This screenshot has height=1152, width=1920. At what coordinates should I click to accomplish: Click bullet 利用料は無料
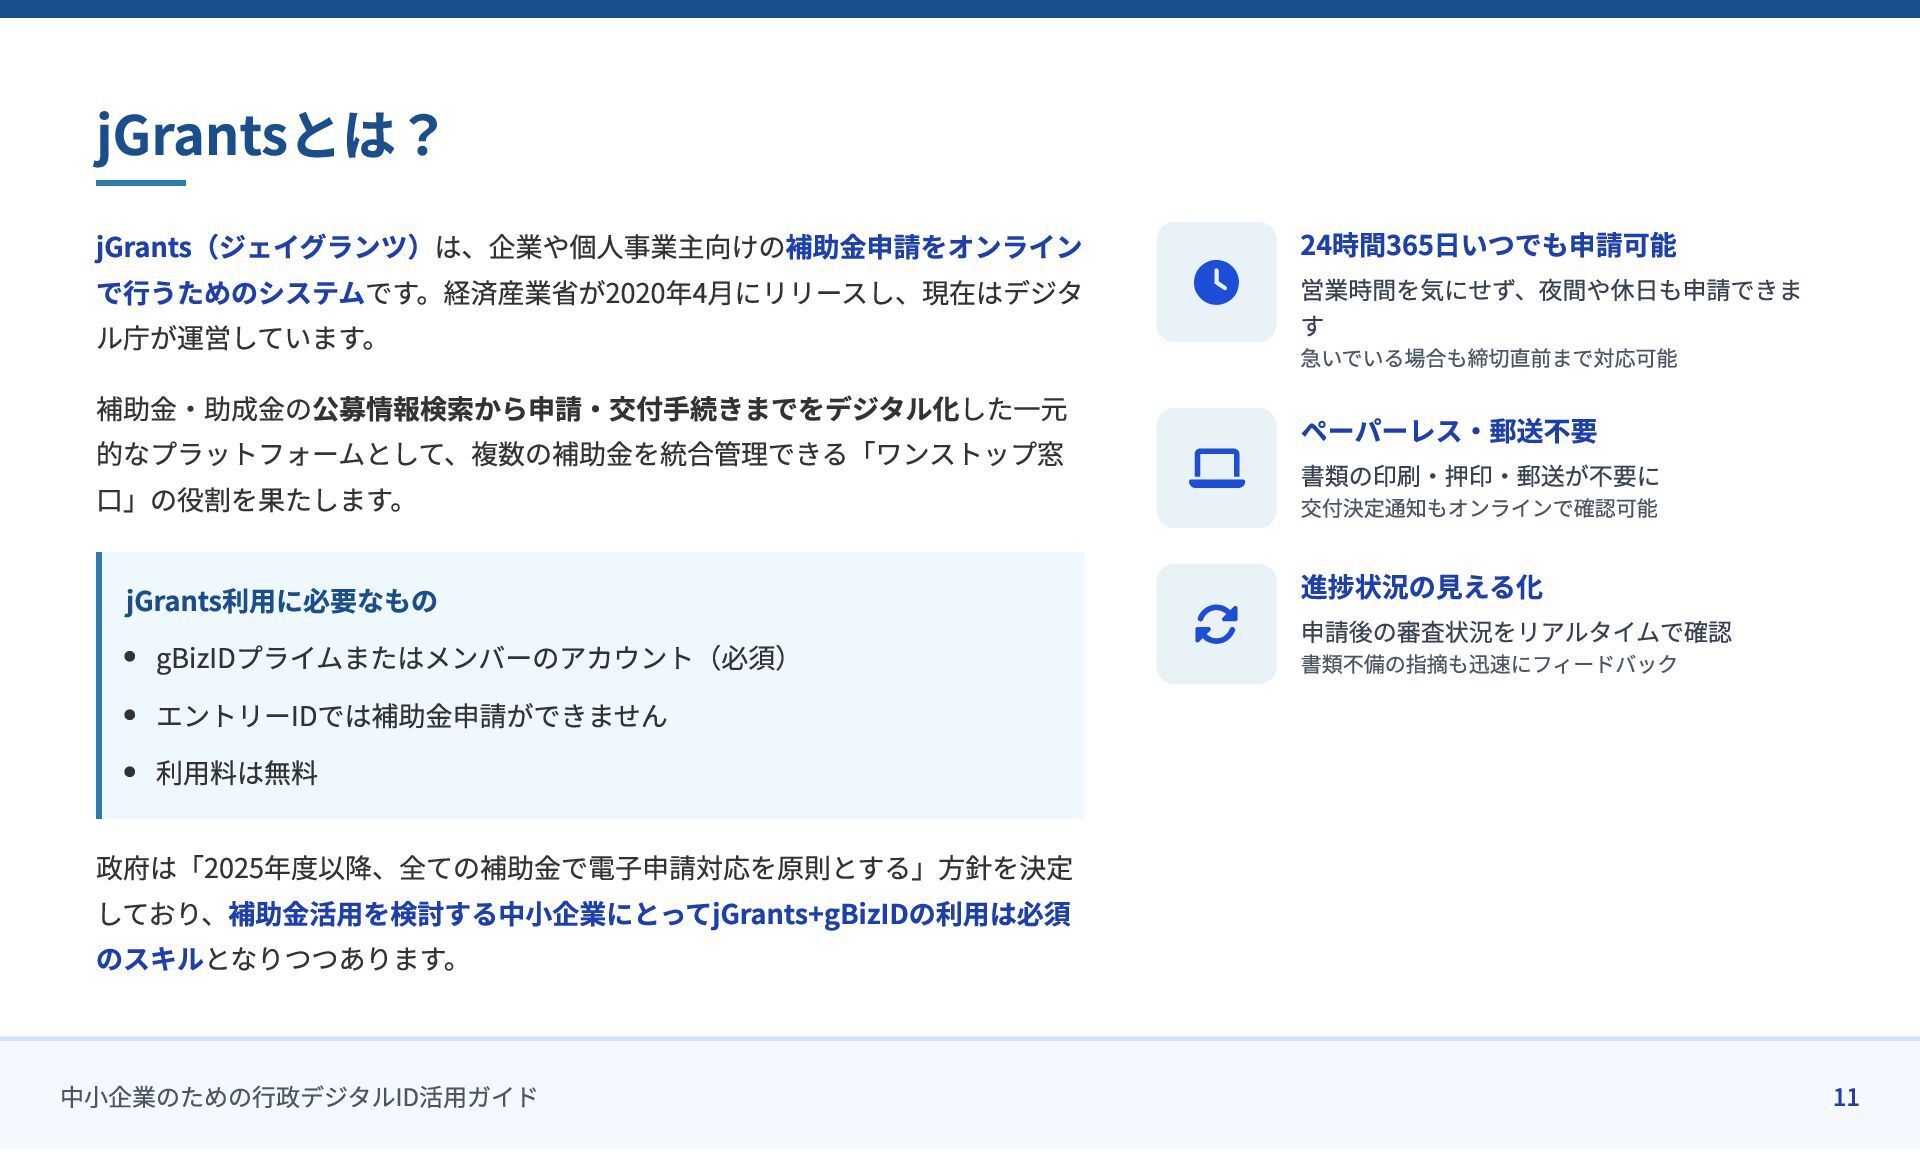click(x=237, y=773)
